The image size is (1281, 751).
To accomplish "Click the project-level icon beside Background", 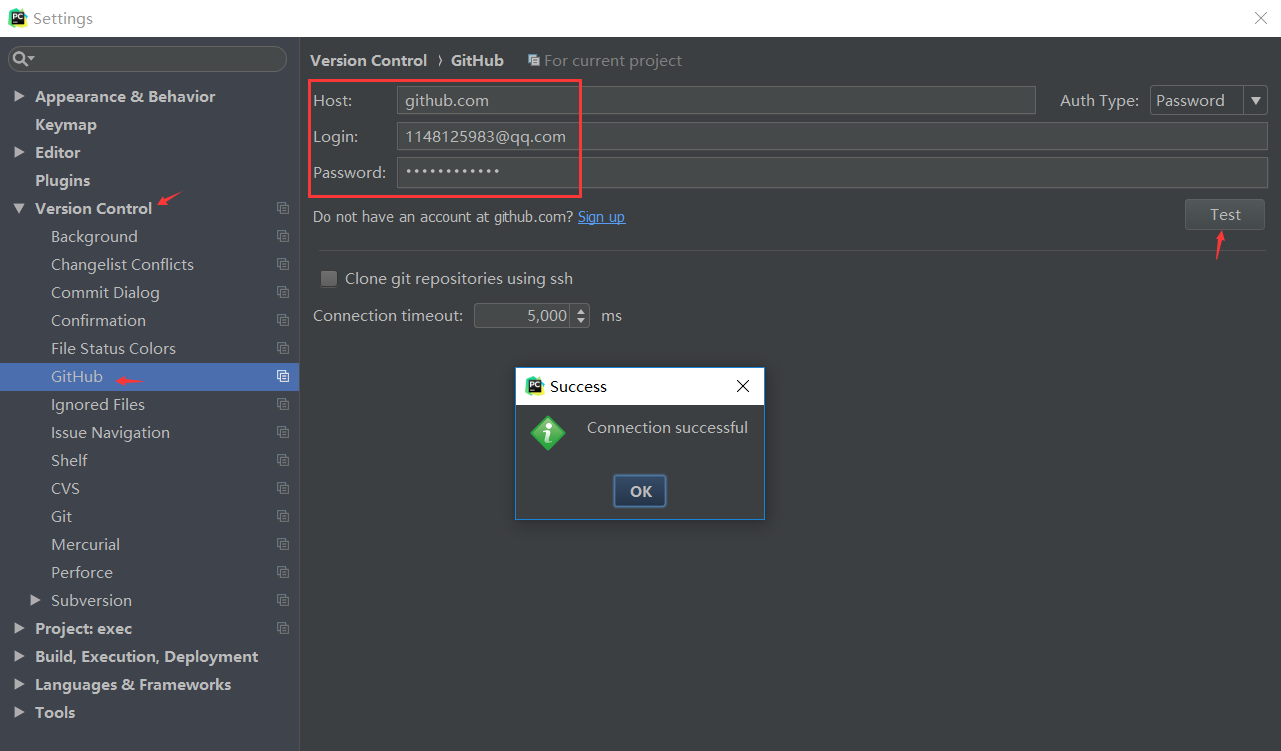I will click(x=283, y=237).
